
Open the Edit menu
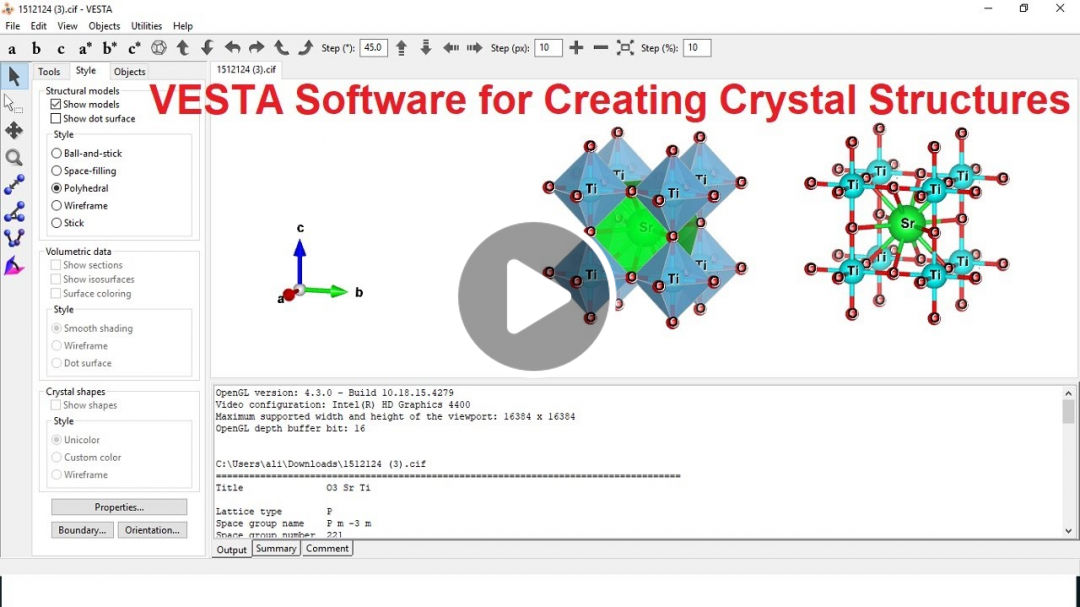click(39, 26)
